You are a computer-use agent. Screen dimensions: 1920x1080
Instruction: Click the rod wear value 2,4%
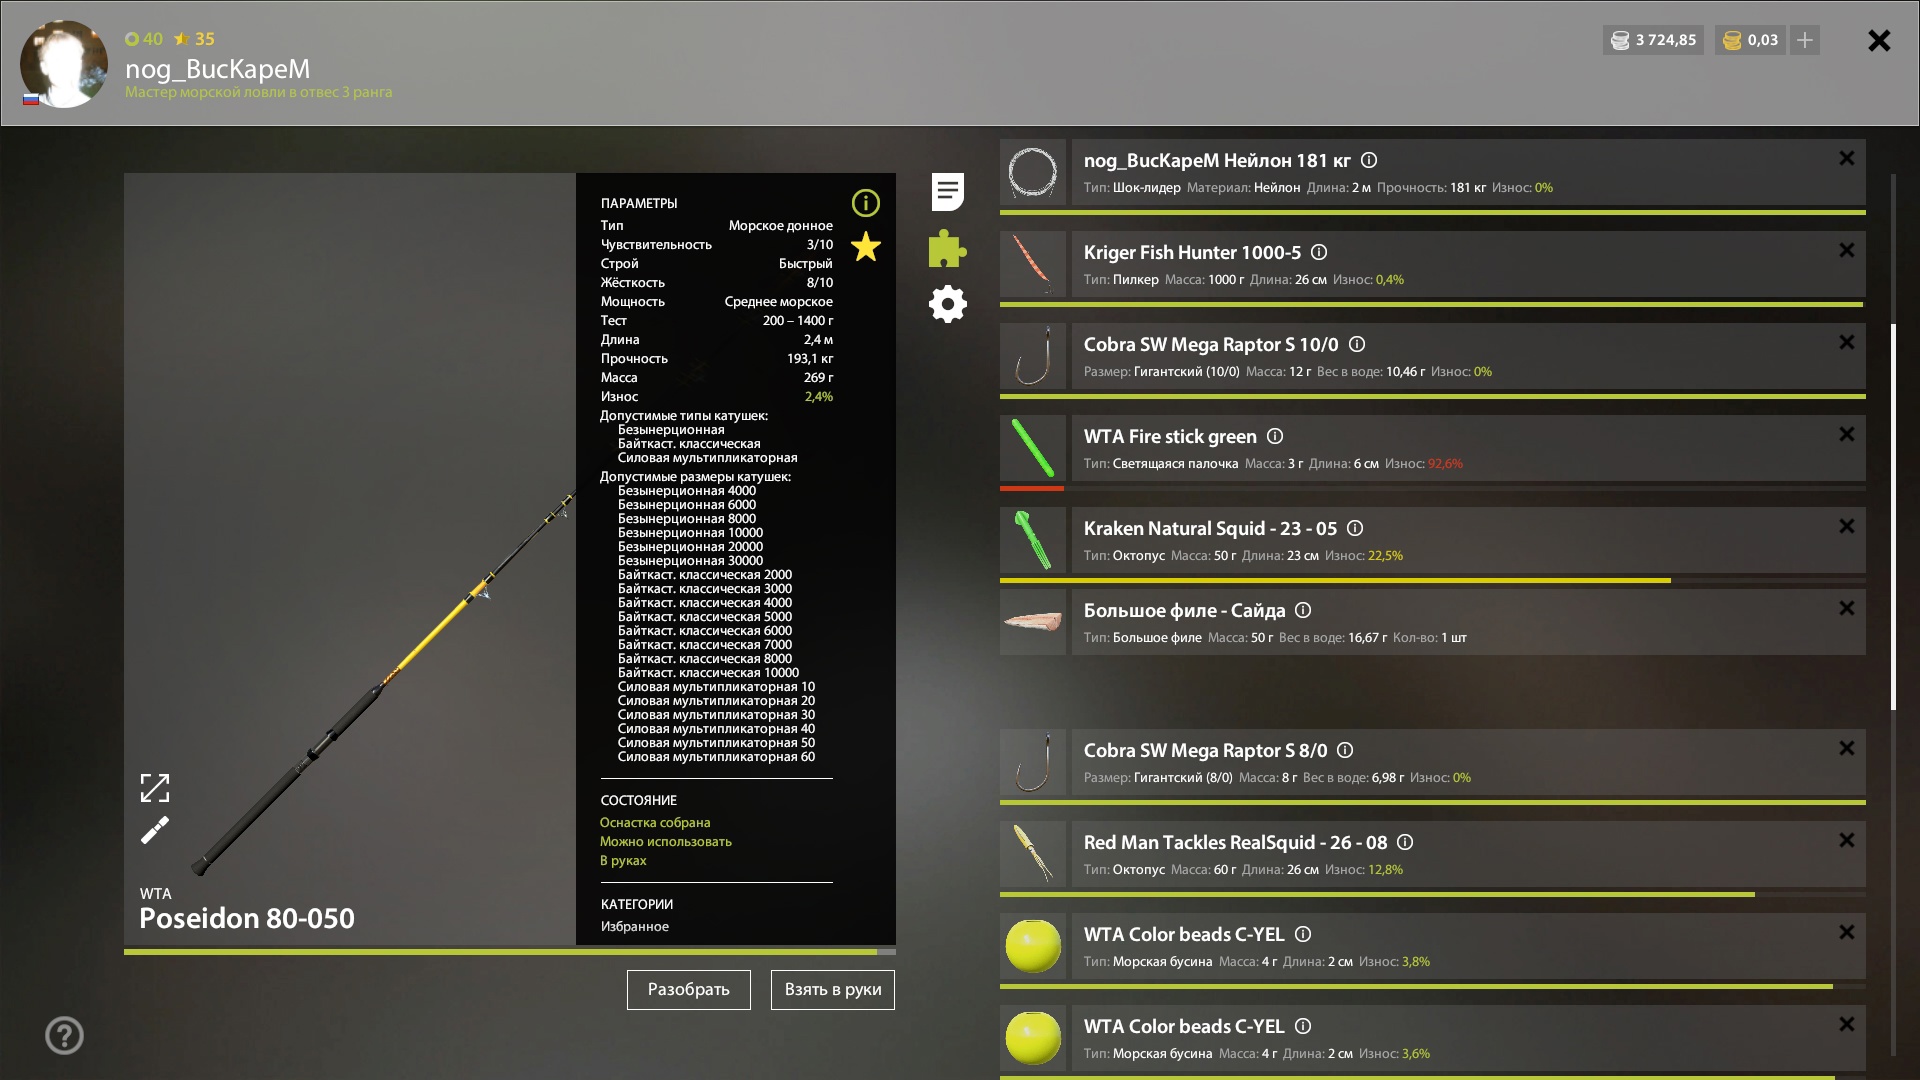[819, 397]
